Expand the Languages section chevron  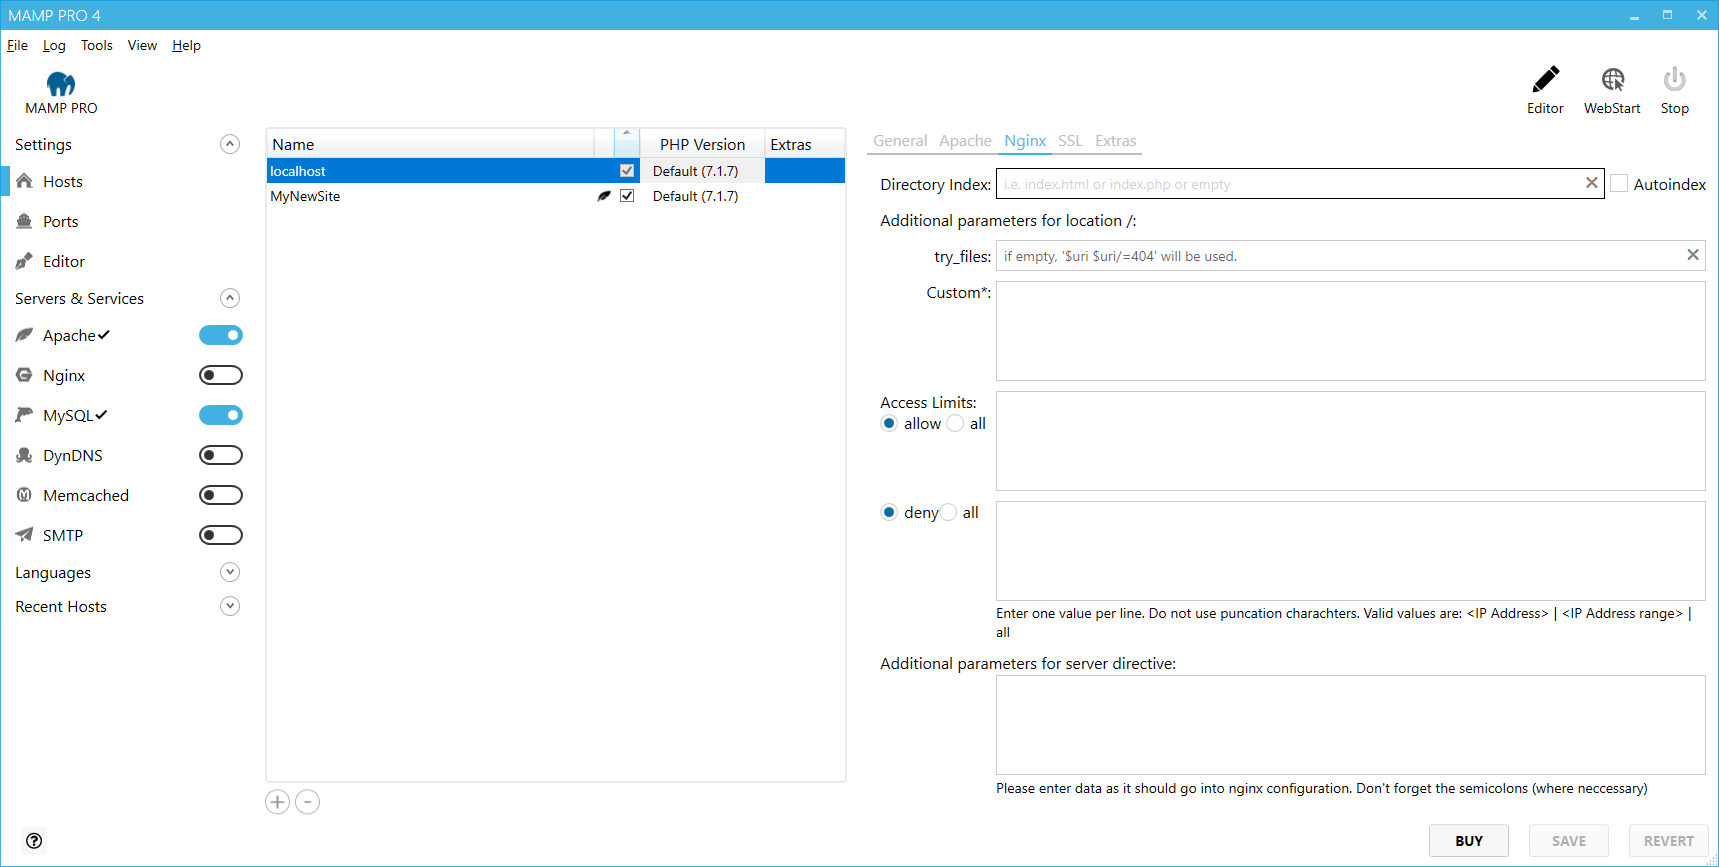pos(230,572)
